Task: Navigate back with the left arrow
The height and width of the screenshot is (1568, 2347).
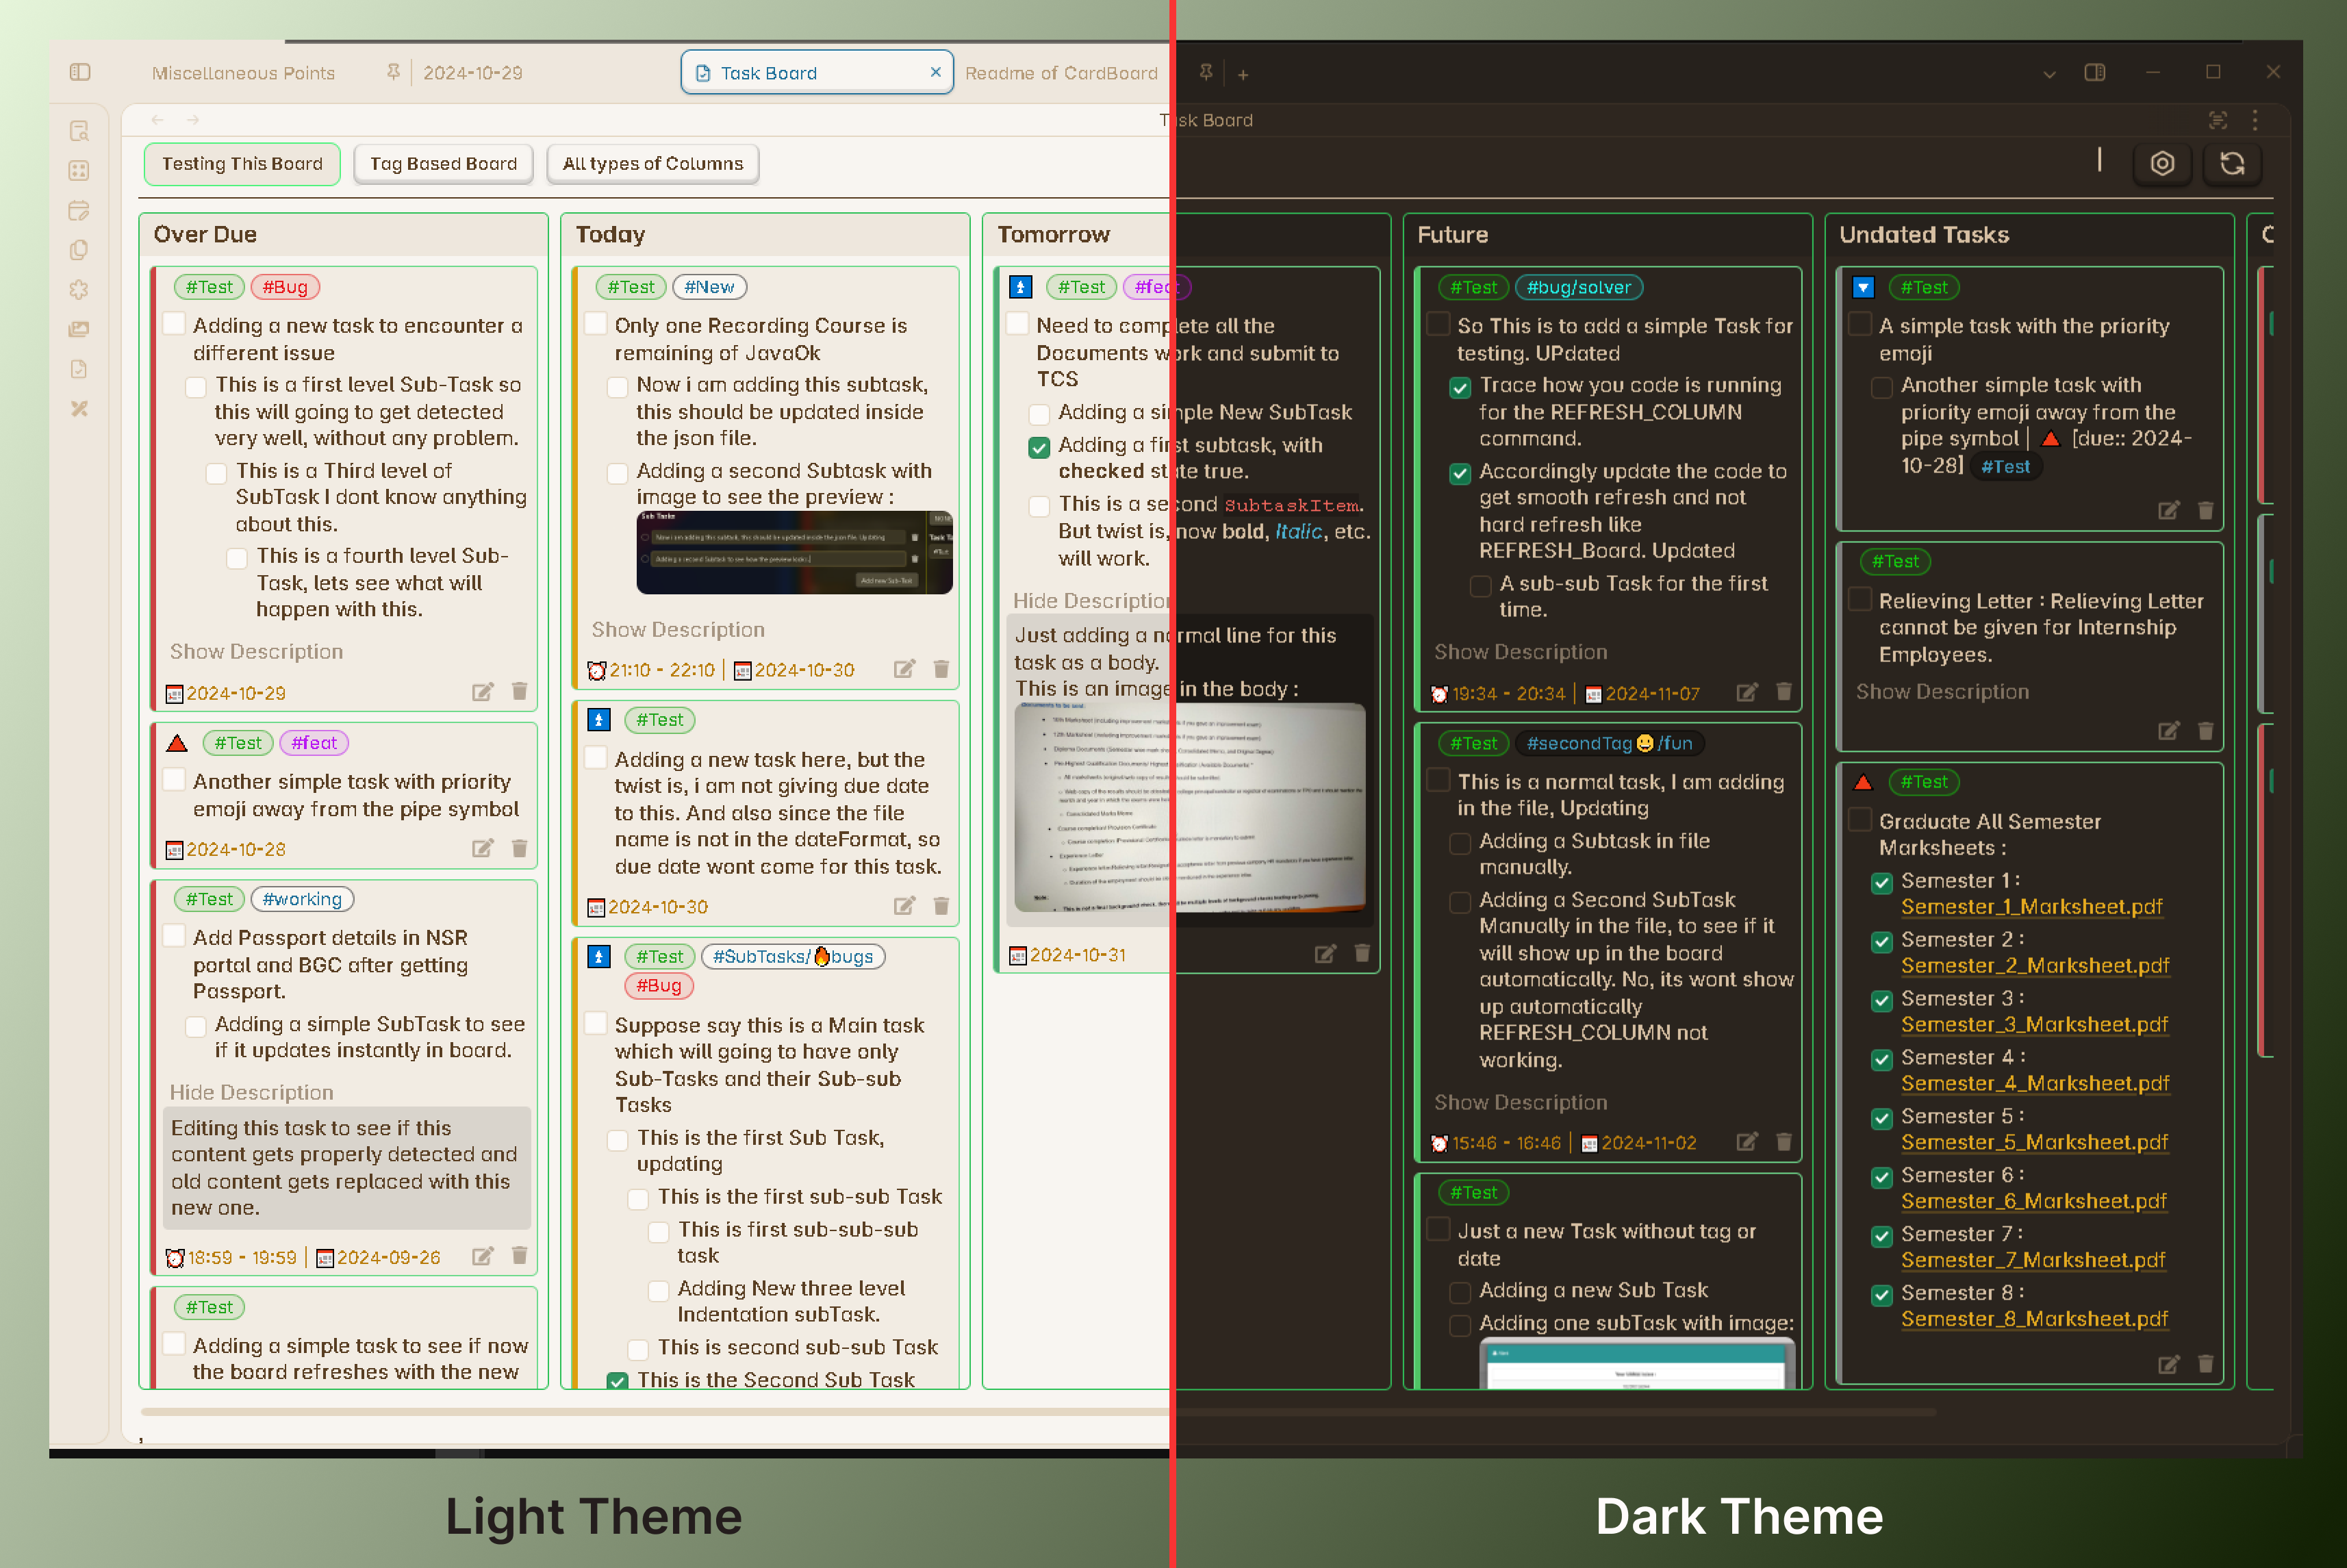Action: point(158,120)
